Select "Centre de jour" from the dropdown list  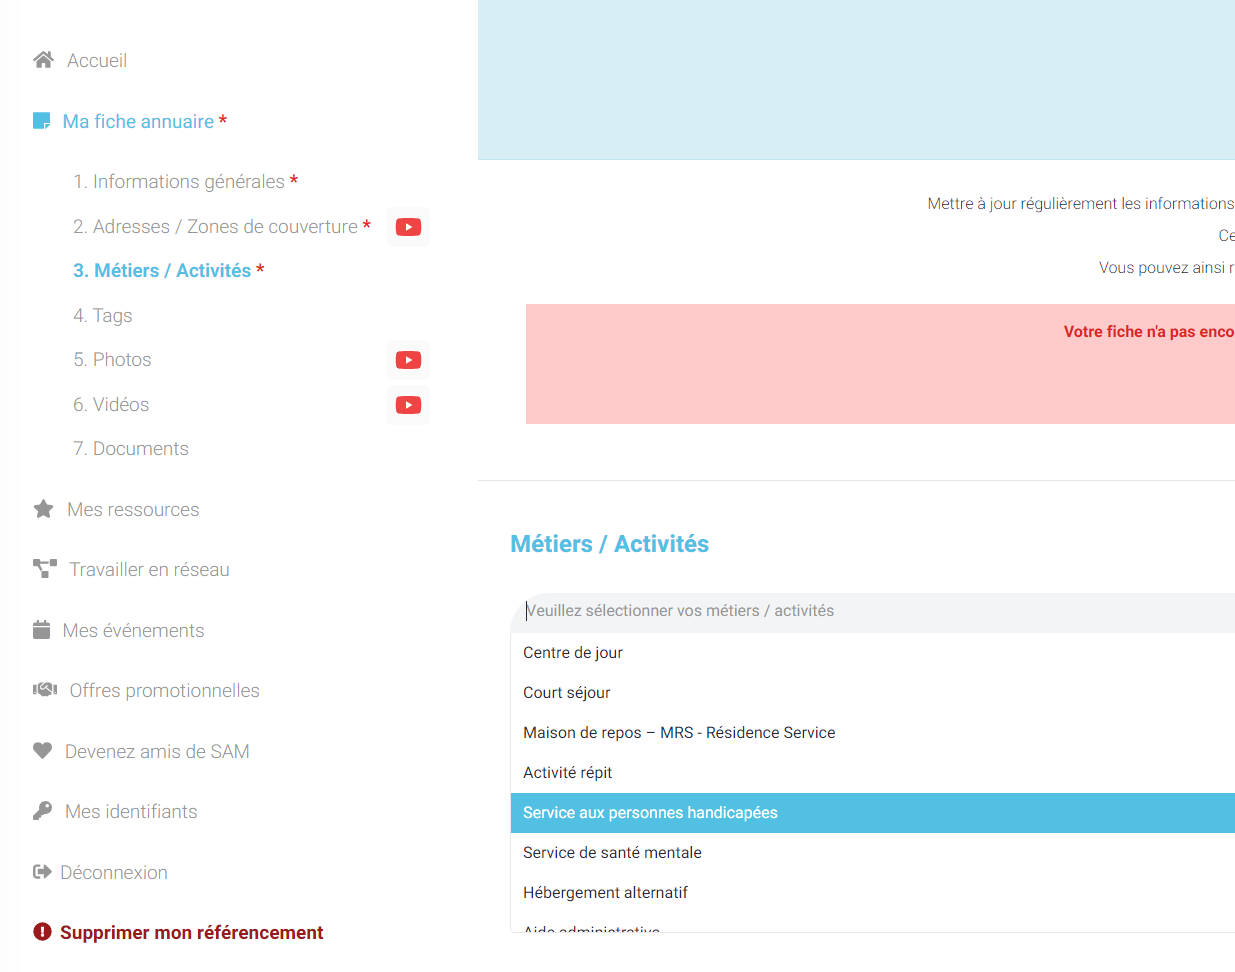click(x=573, y=653)
